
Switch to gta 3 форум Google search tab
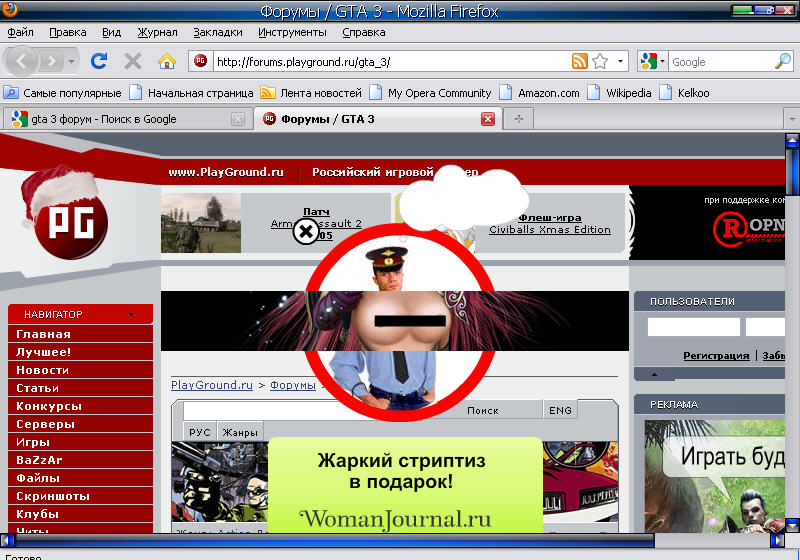[128, 119]
